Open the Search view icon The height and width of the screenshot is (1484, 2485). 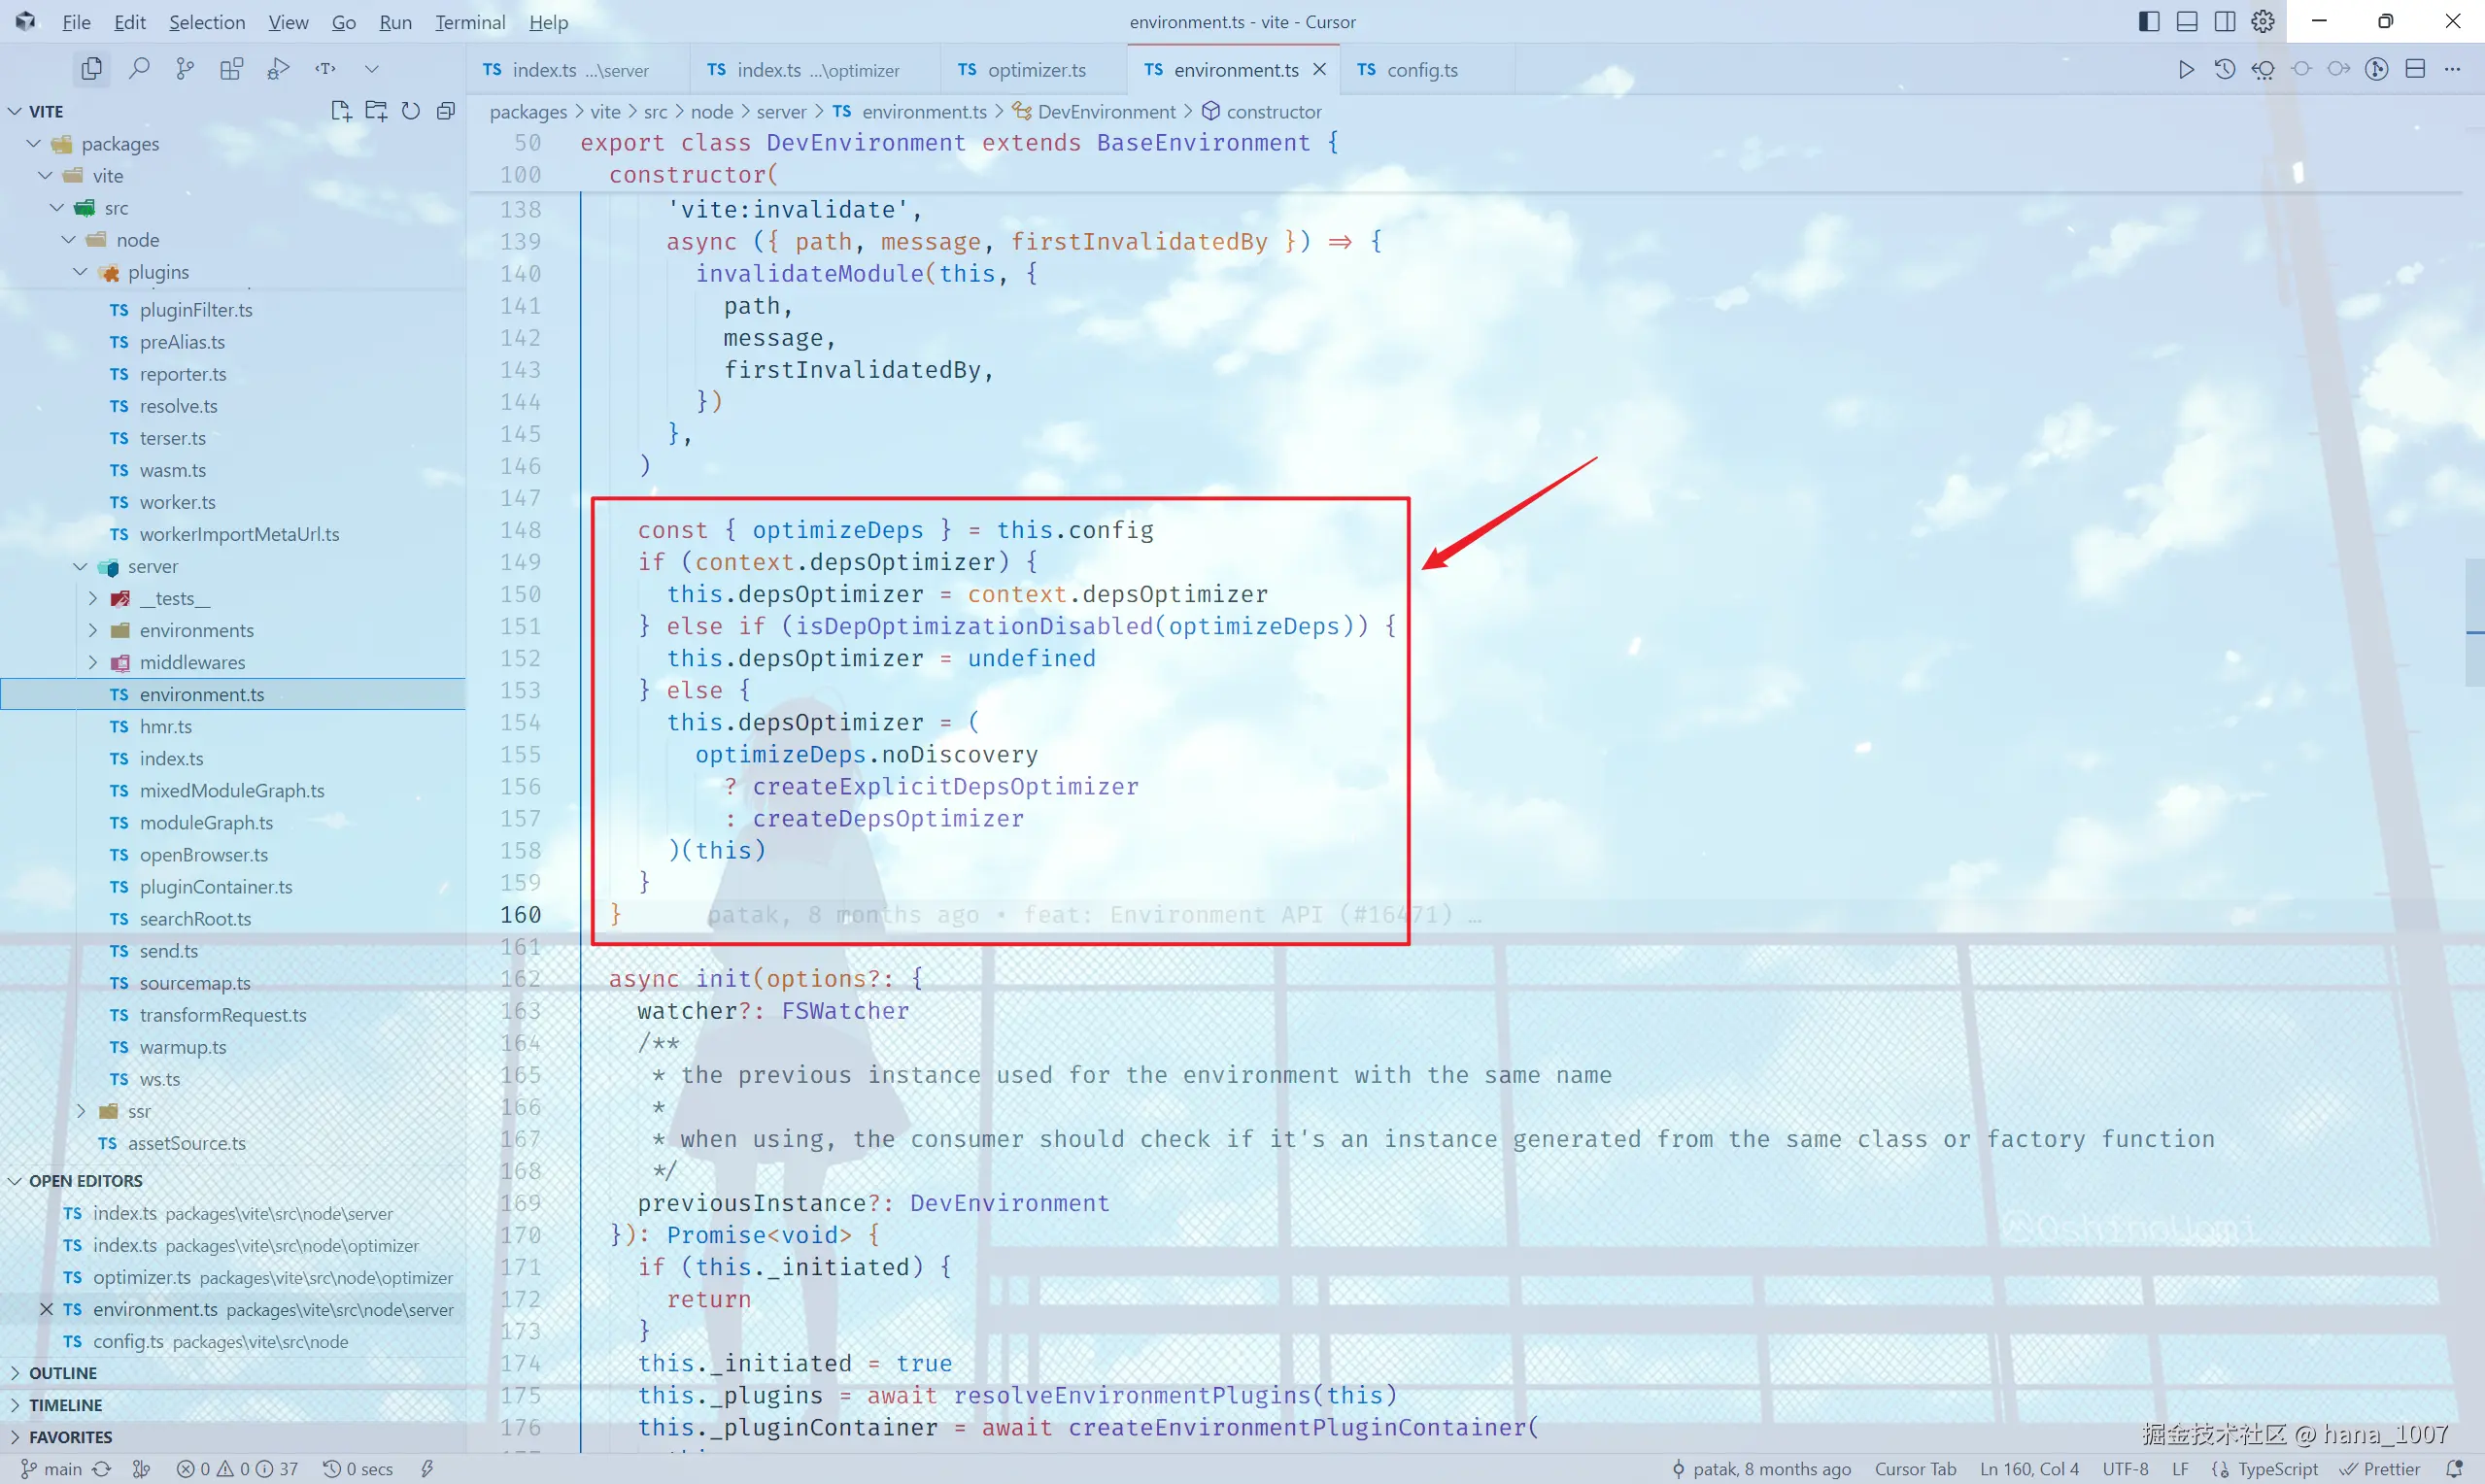click(x=139, y=69)
